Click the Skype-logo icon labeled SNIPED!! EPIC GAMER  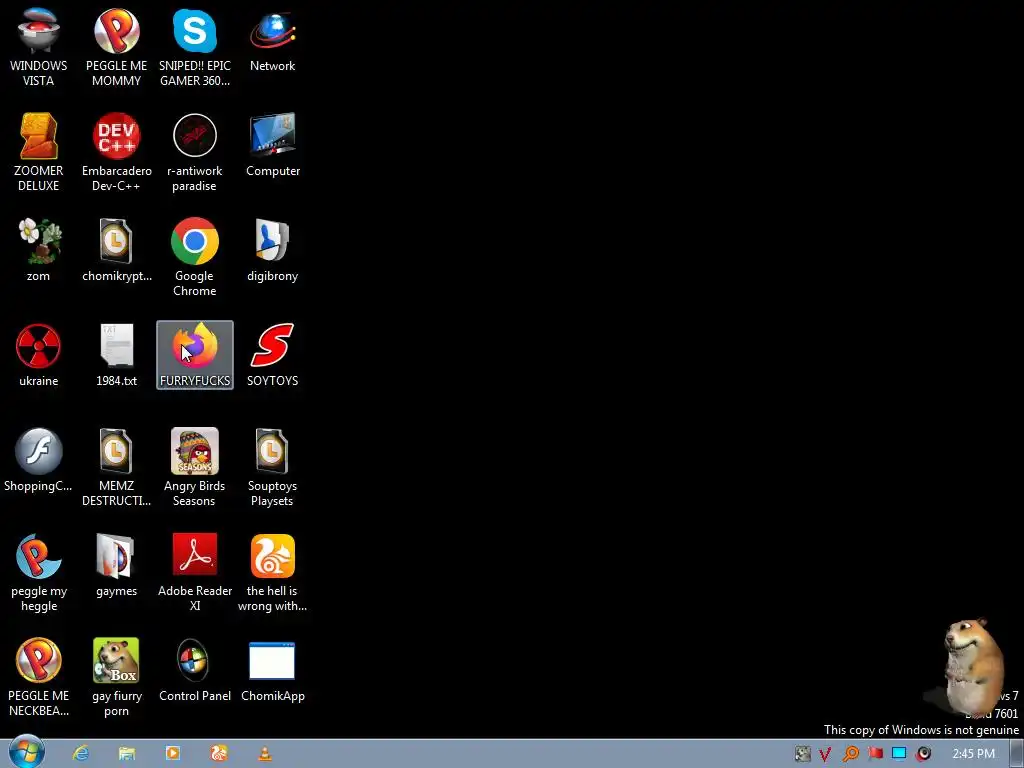click(195, 46)
